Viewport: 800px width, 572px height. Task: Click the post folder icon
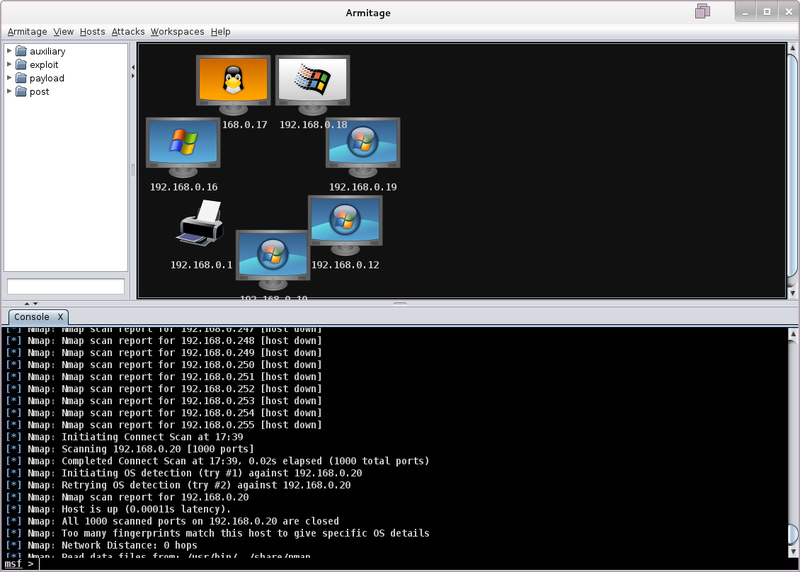tap(21, 92)
